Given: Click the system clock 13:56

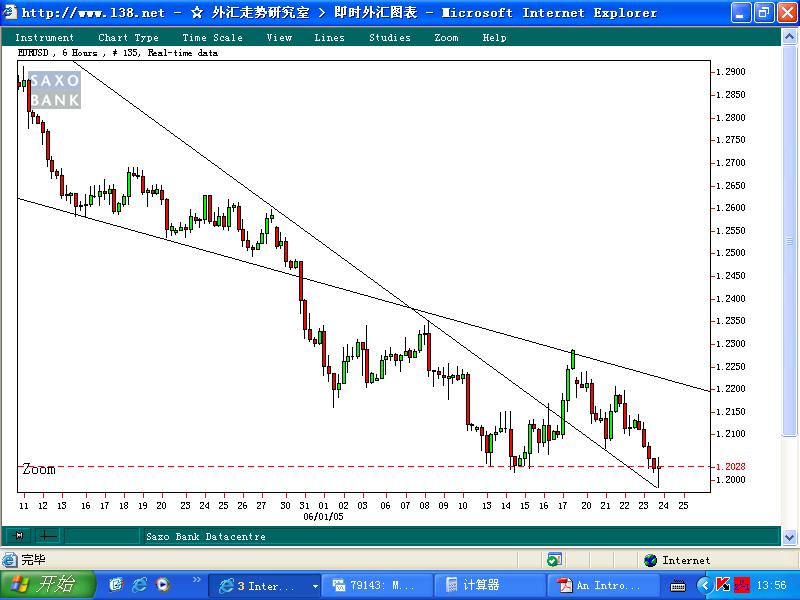Looking at the screenshot, I should [771, 585].
